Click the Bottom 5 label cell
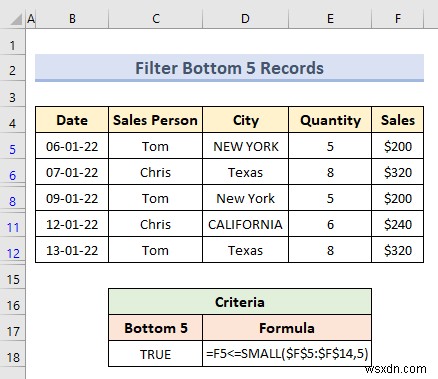This screenshot has height=379, width=438. point(155,328)
